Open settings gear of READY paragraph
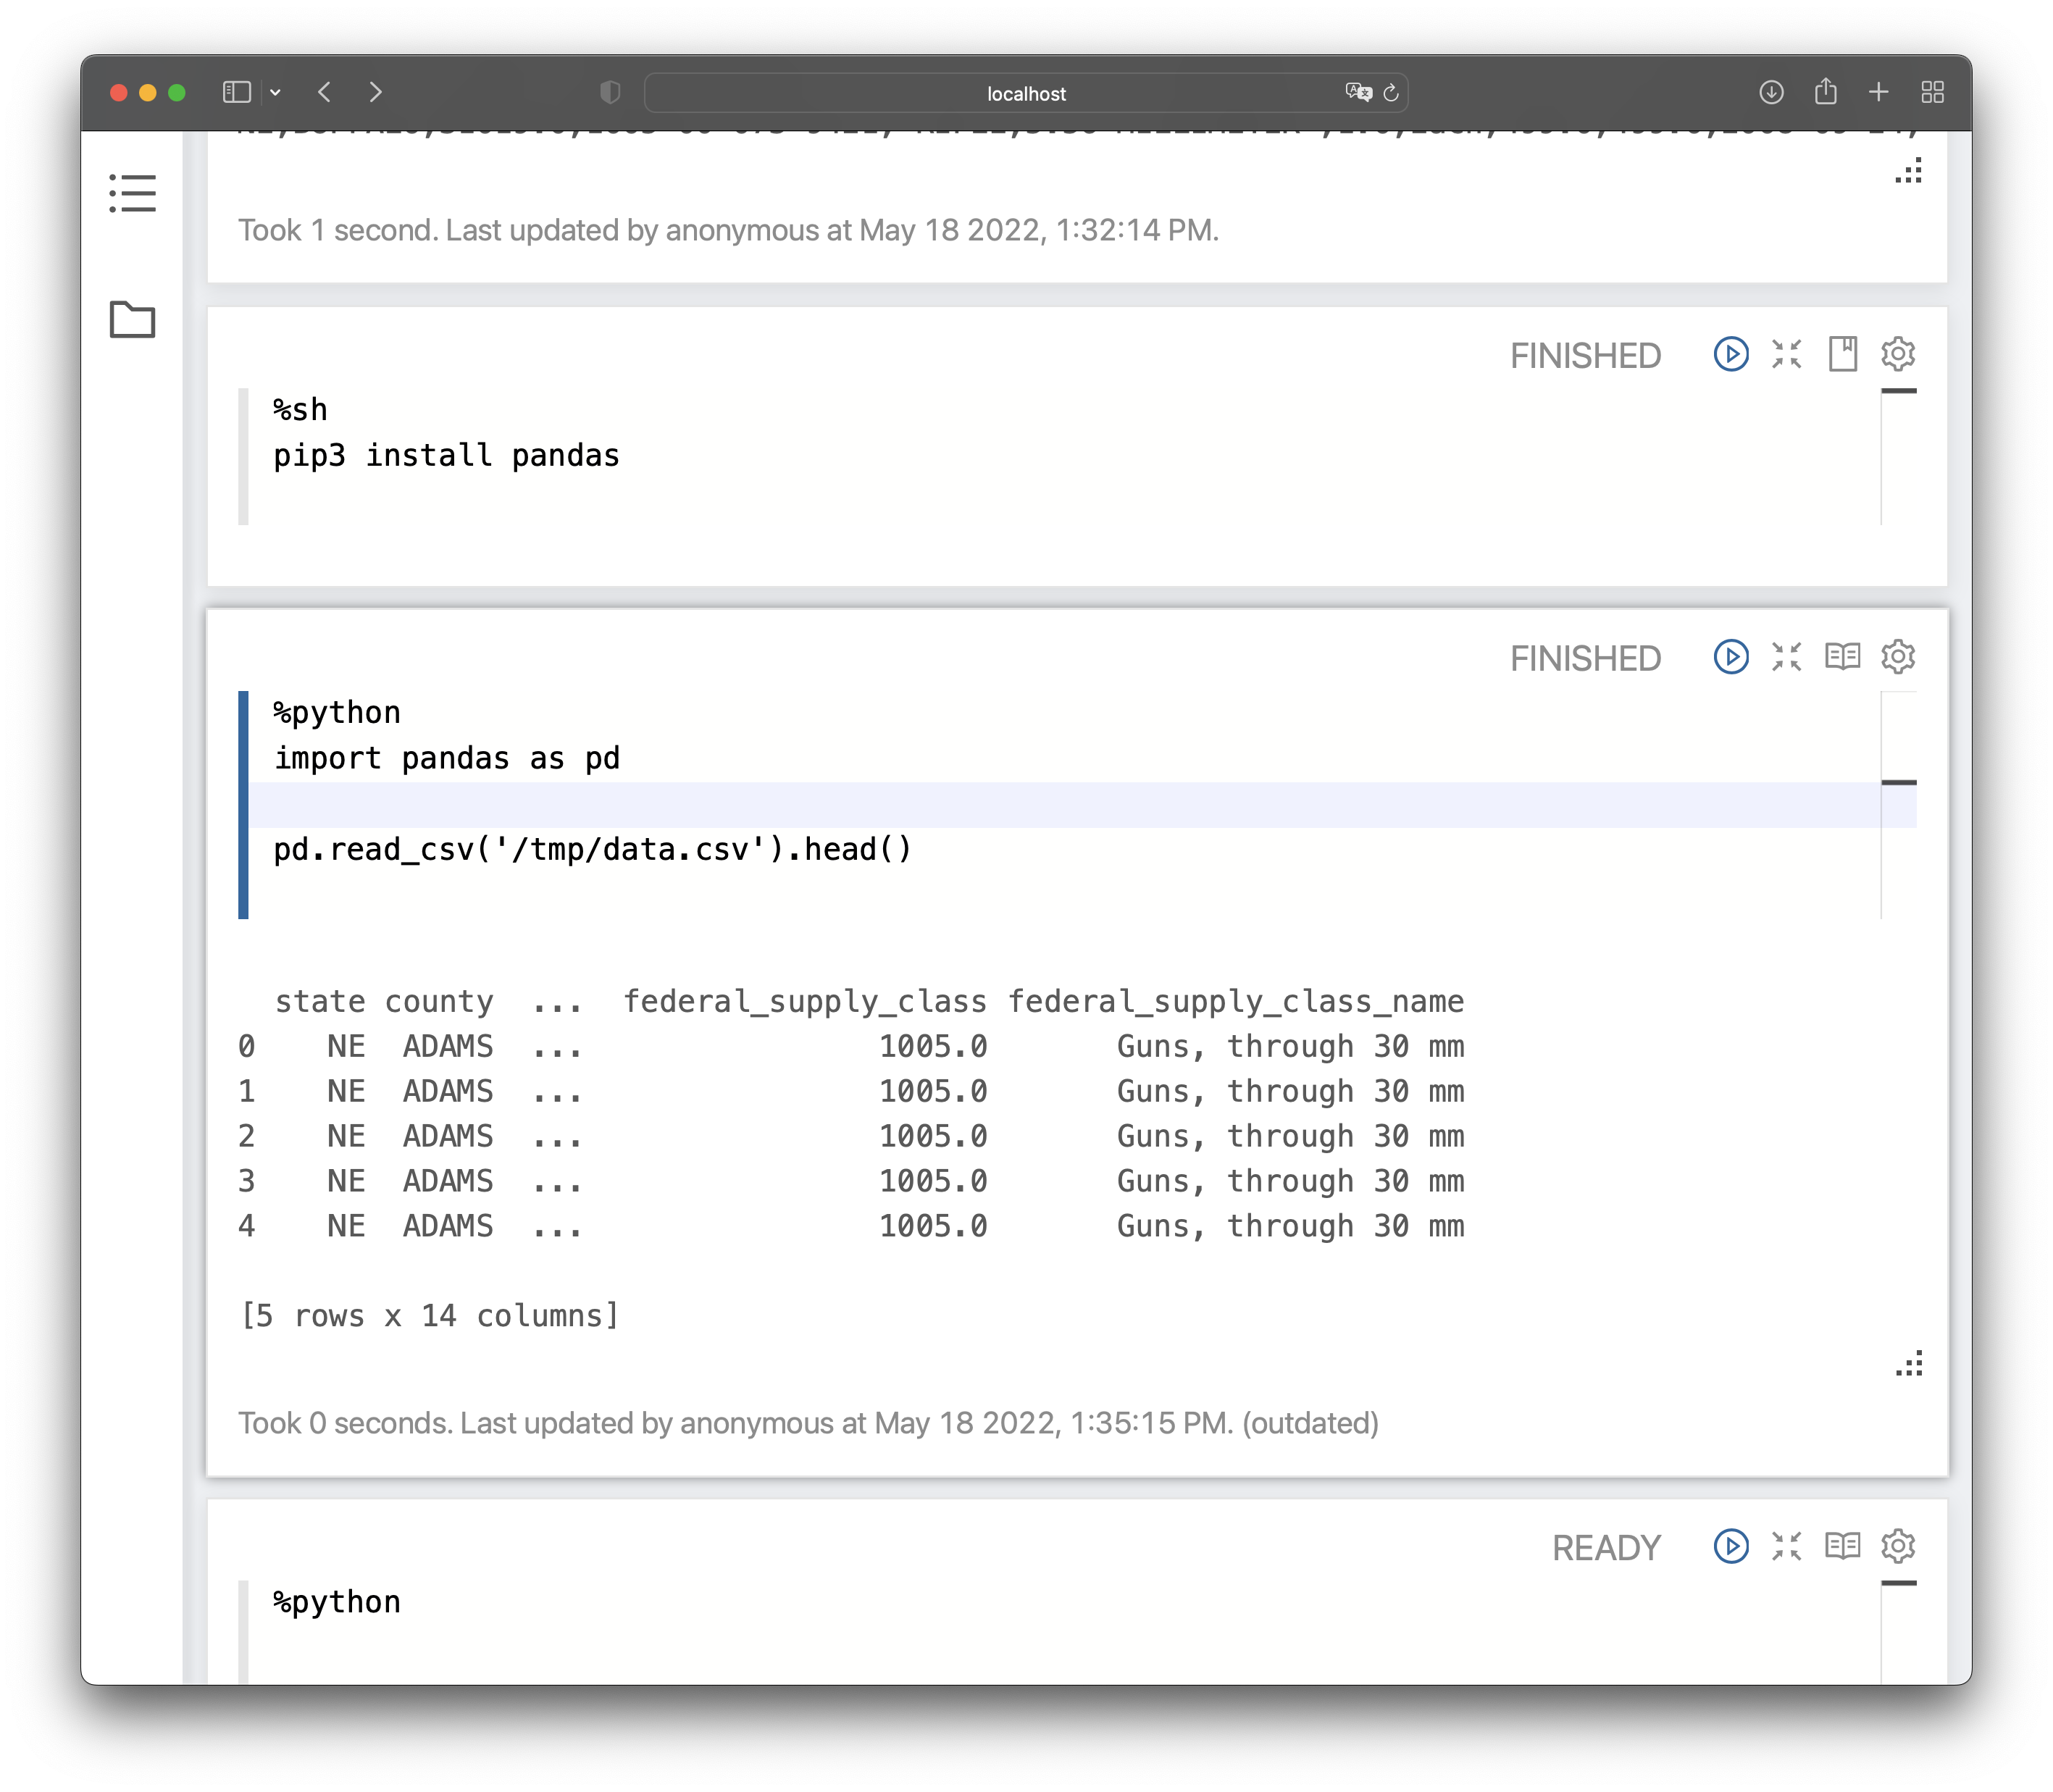Image resolution: width=2053 pixels, height=1792 pixels. click(x=1898, y=1546)
